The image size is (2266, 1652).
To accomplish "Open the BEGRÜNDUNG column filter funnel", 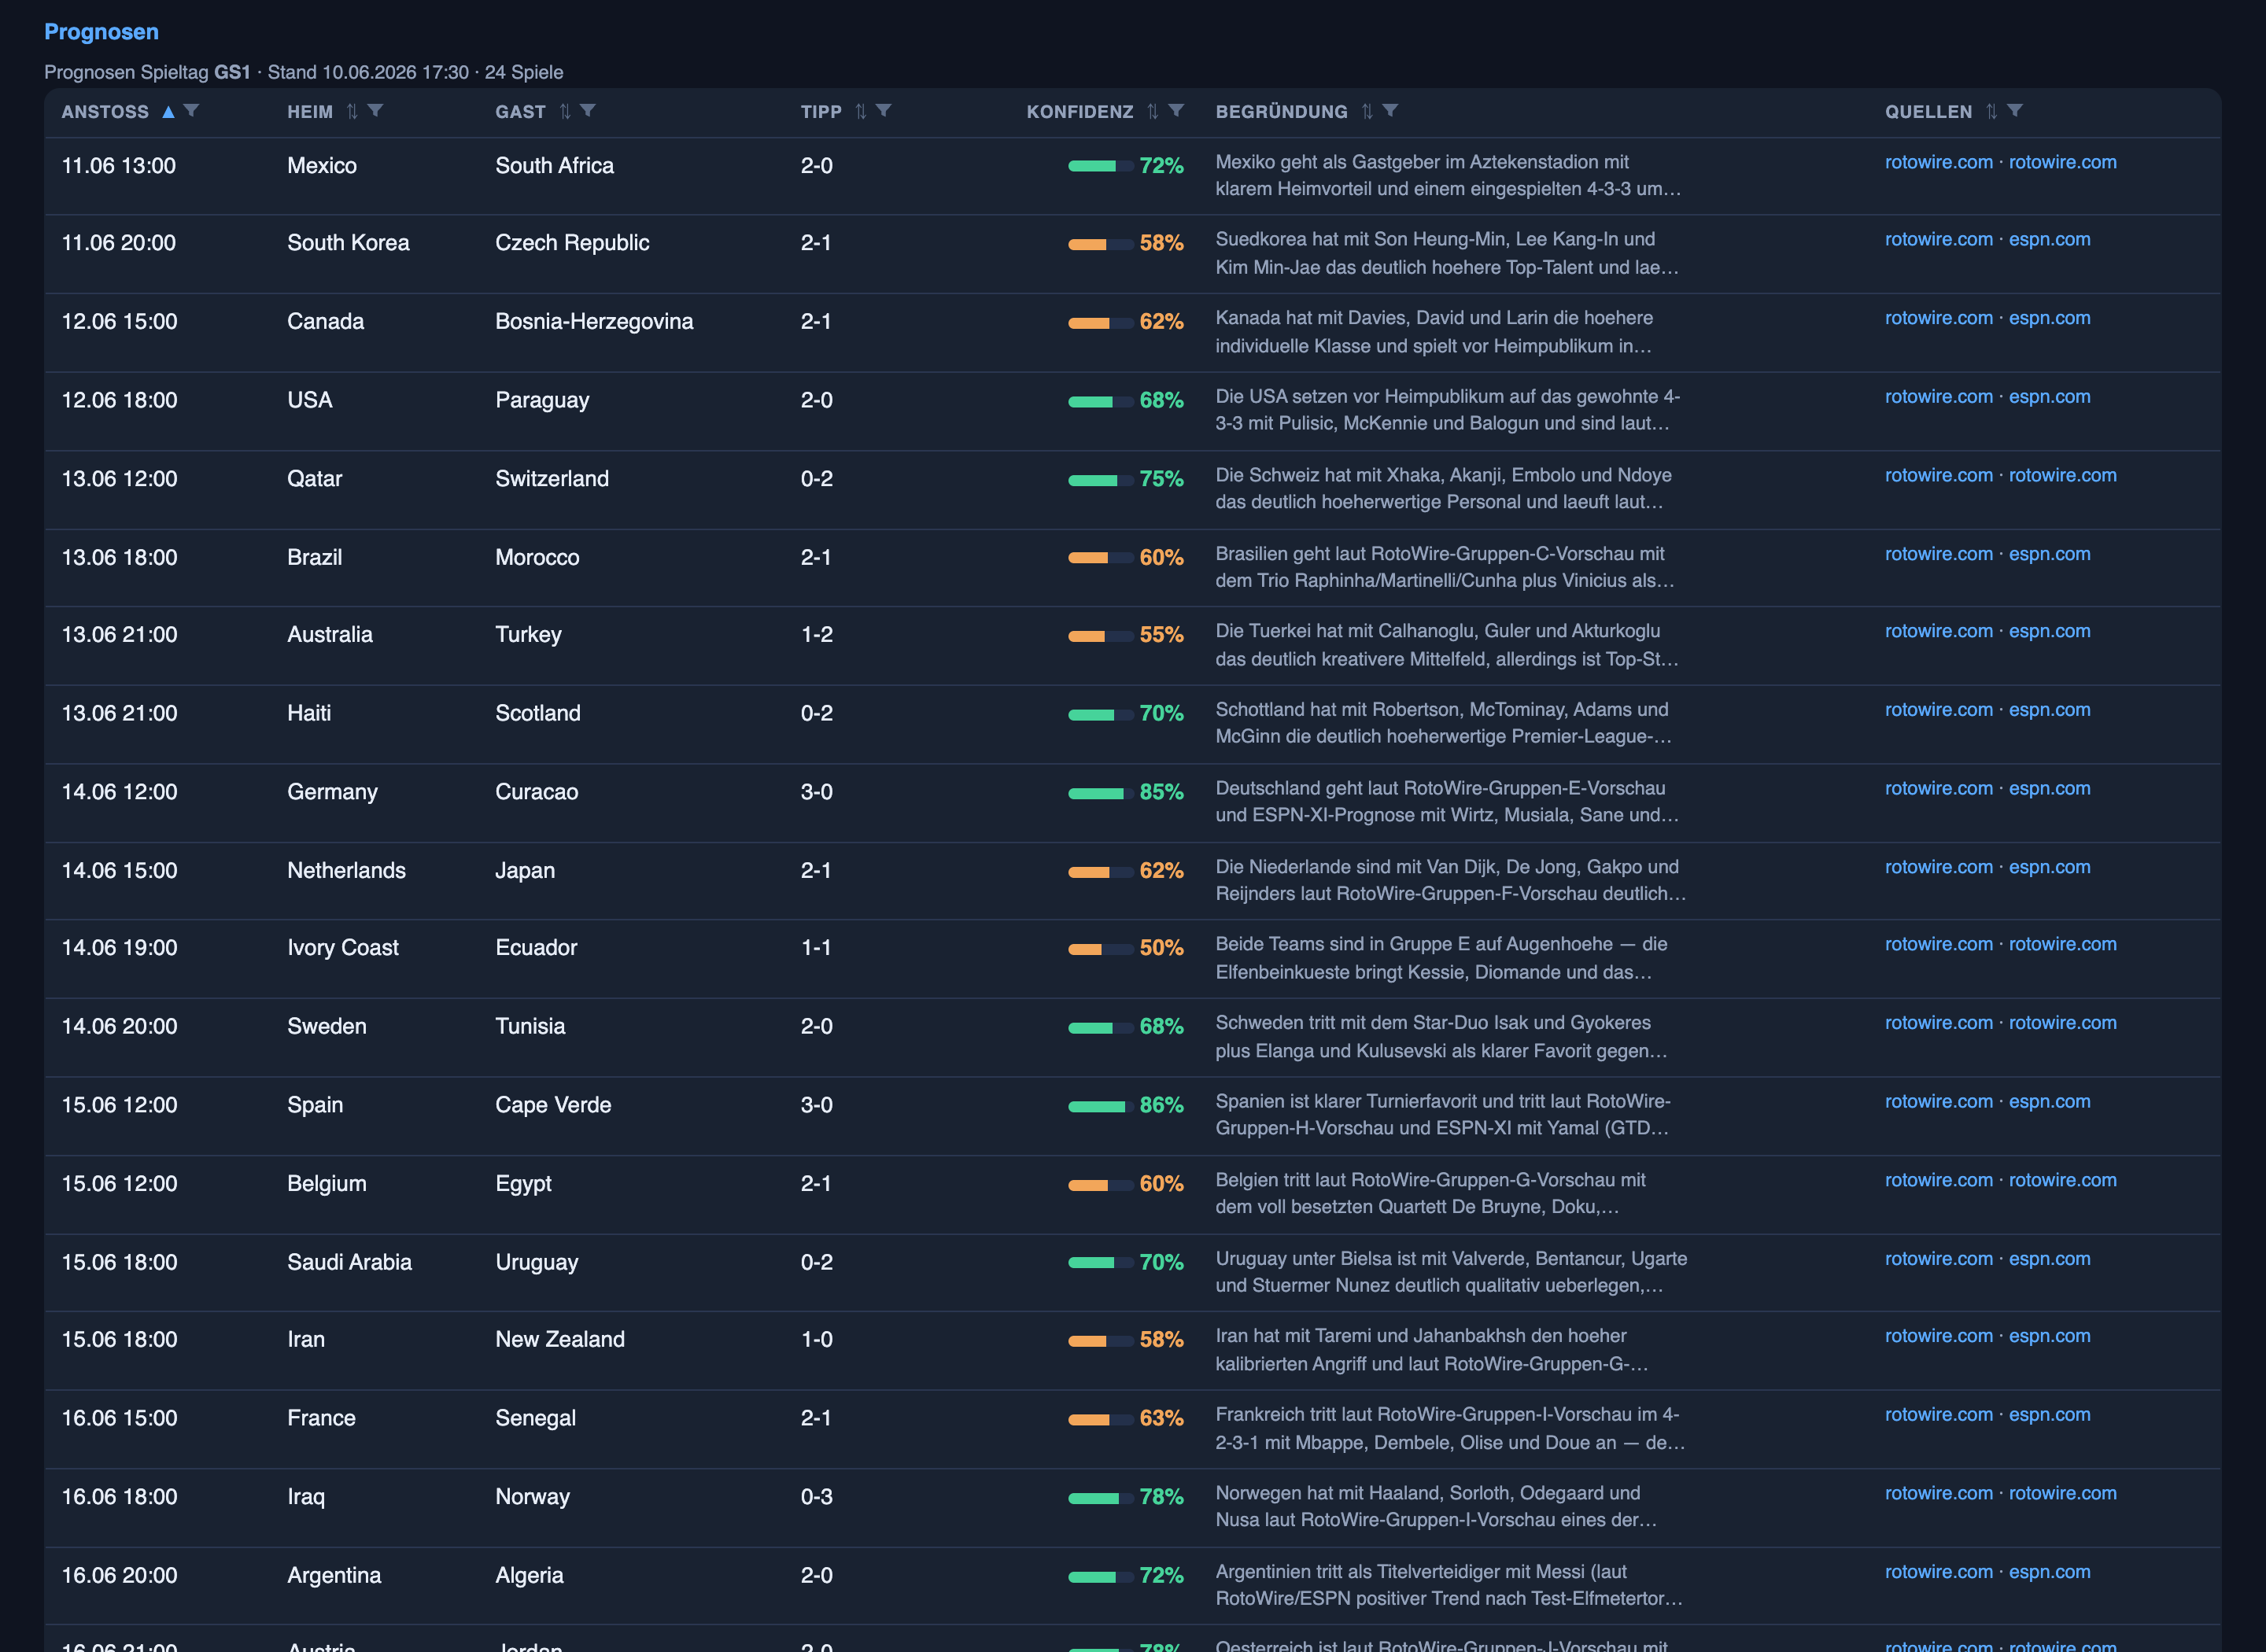I will [x=1390, y=111].
